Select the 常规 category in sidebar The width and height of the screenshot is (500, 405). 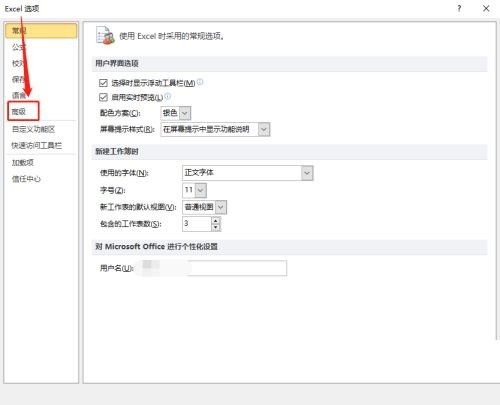[x=41, y=31]
